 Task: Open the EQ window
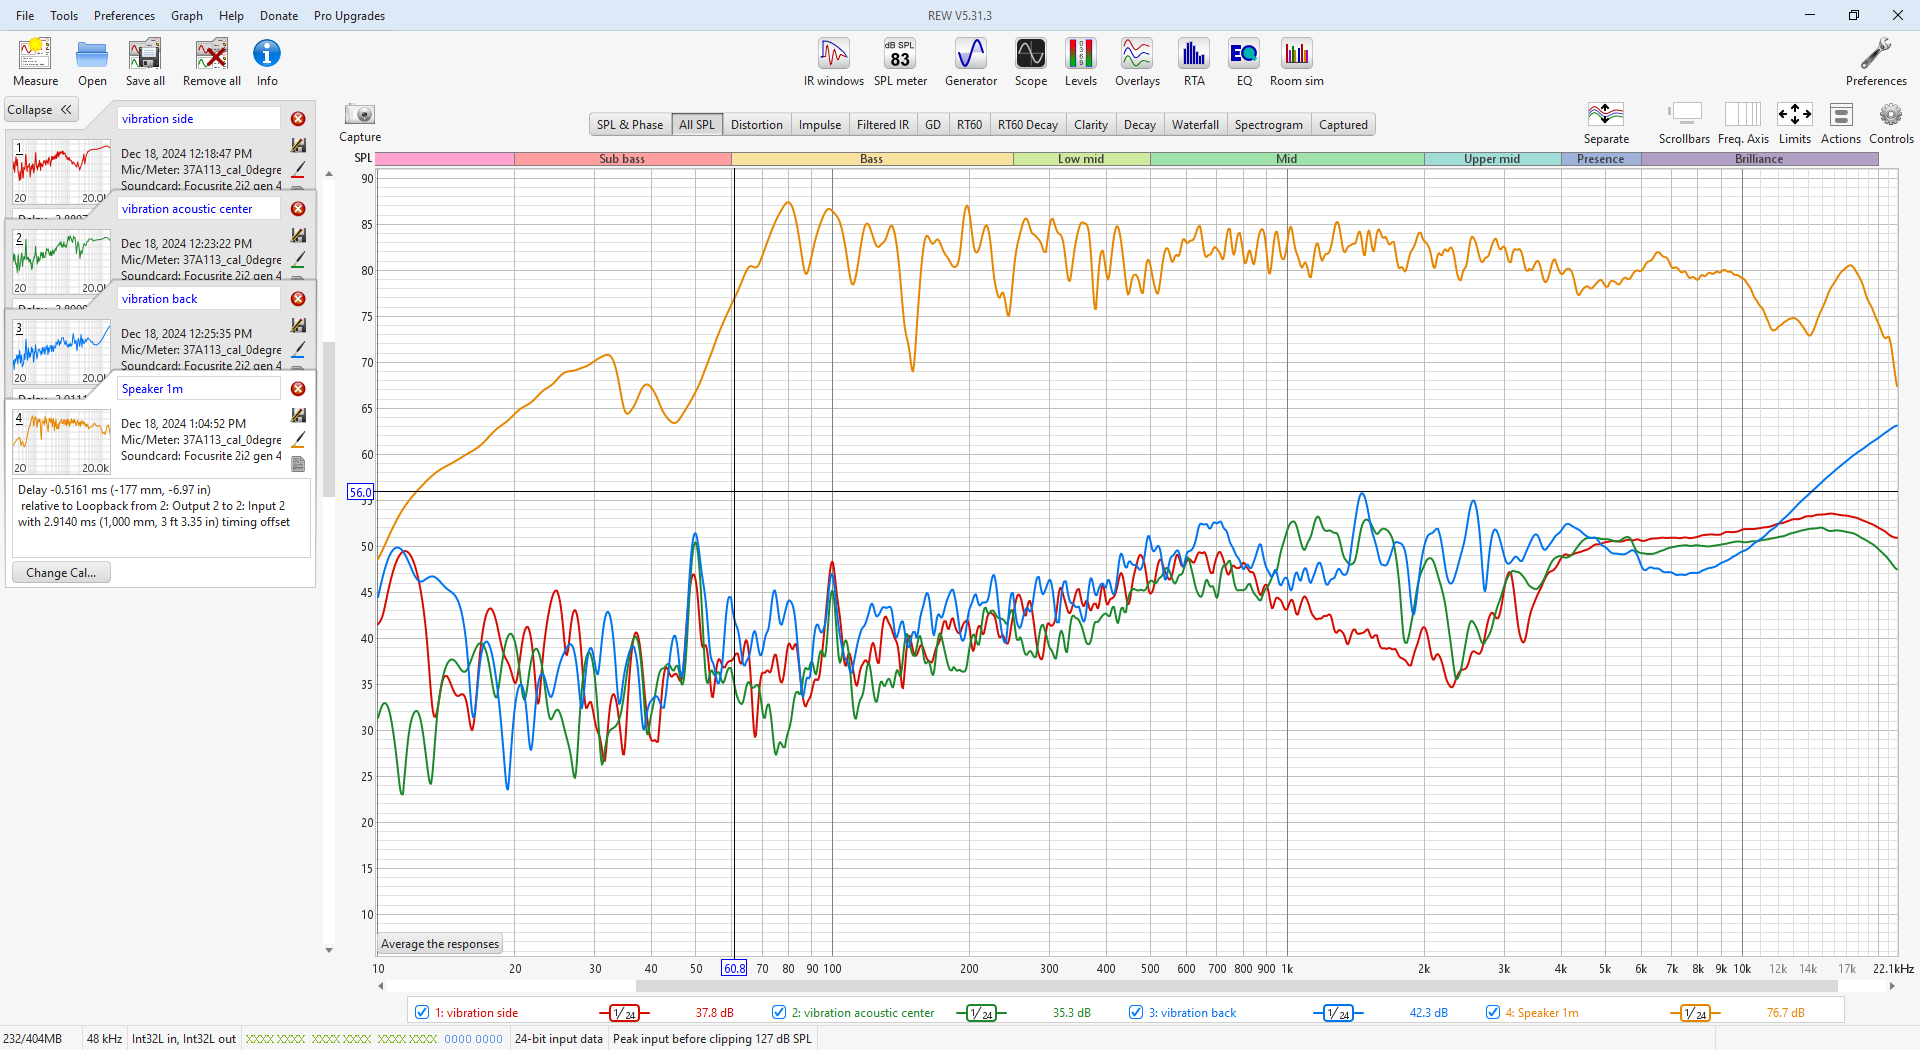pos(1244,62)
